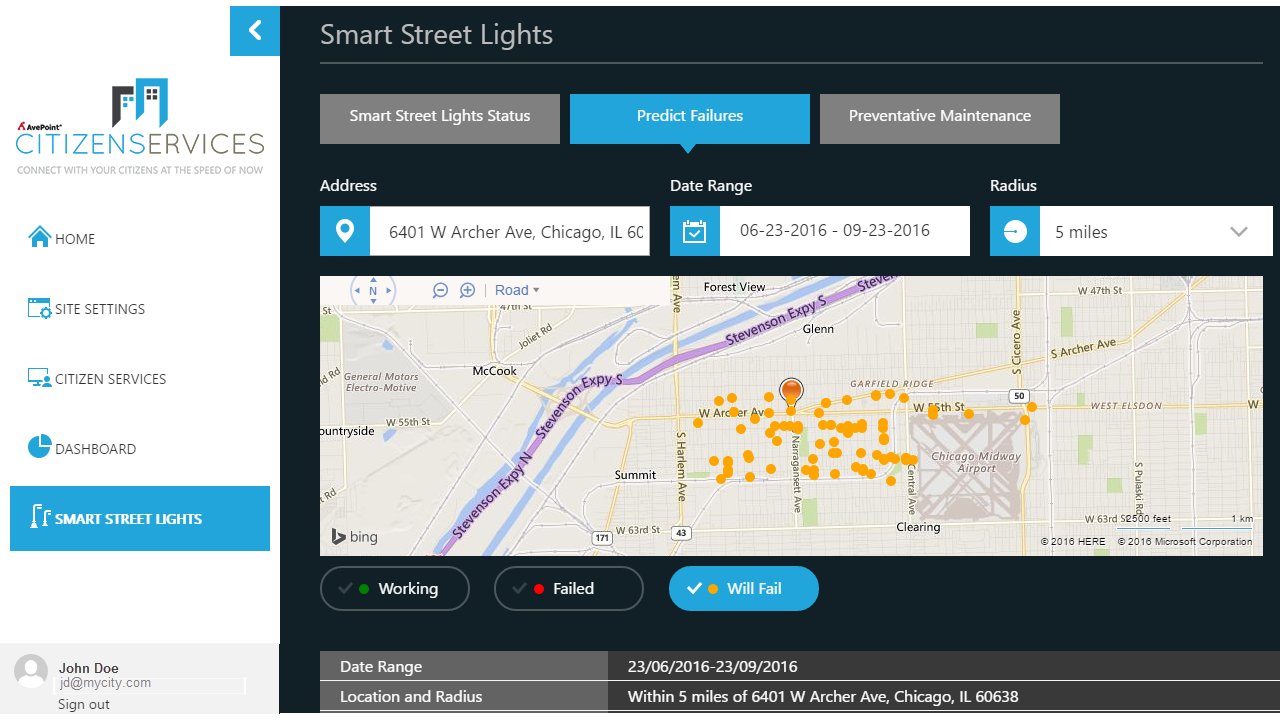Toggle the Failed lights filter
1280x720 pixels.
pos(569,589)
